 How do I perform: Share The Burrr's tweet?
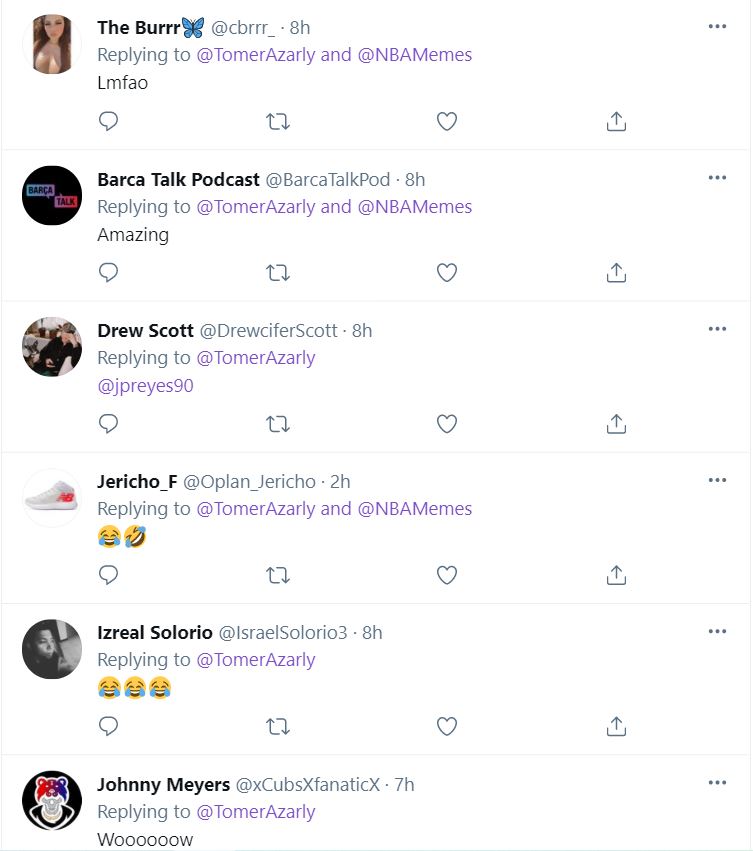click(616, 121)
